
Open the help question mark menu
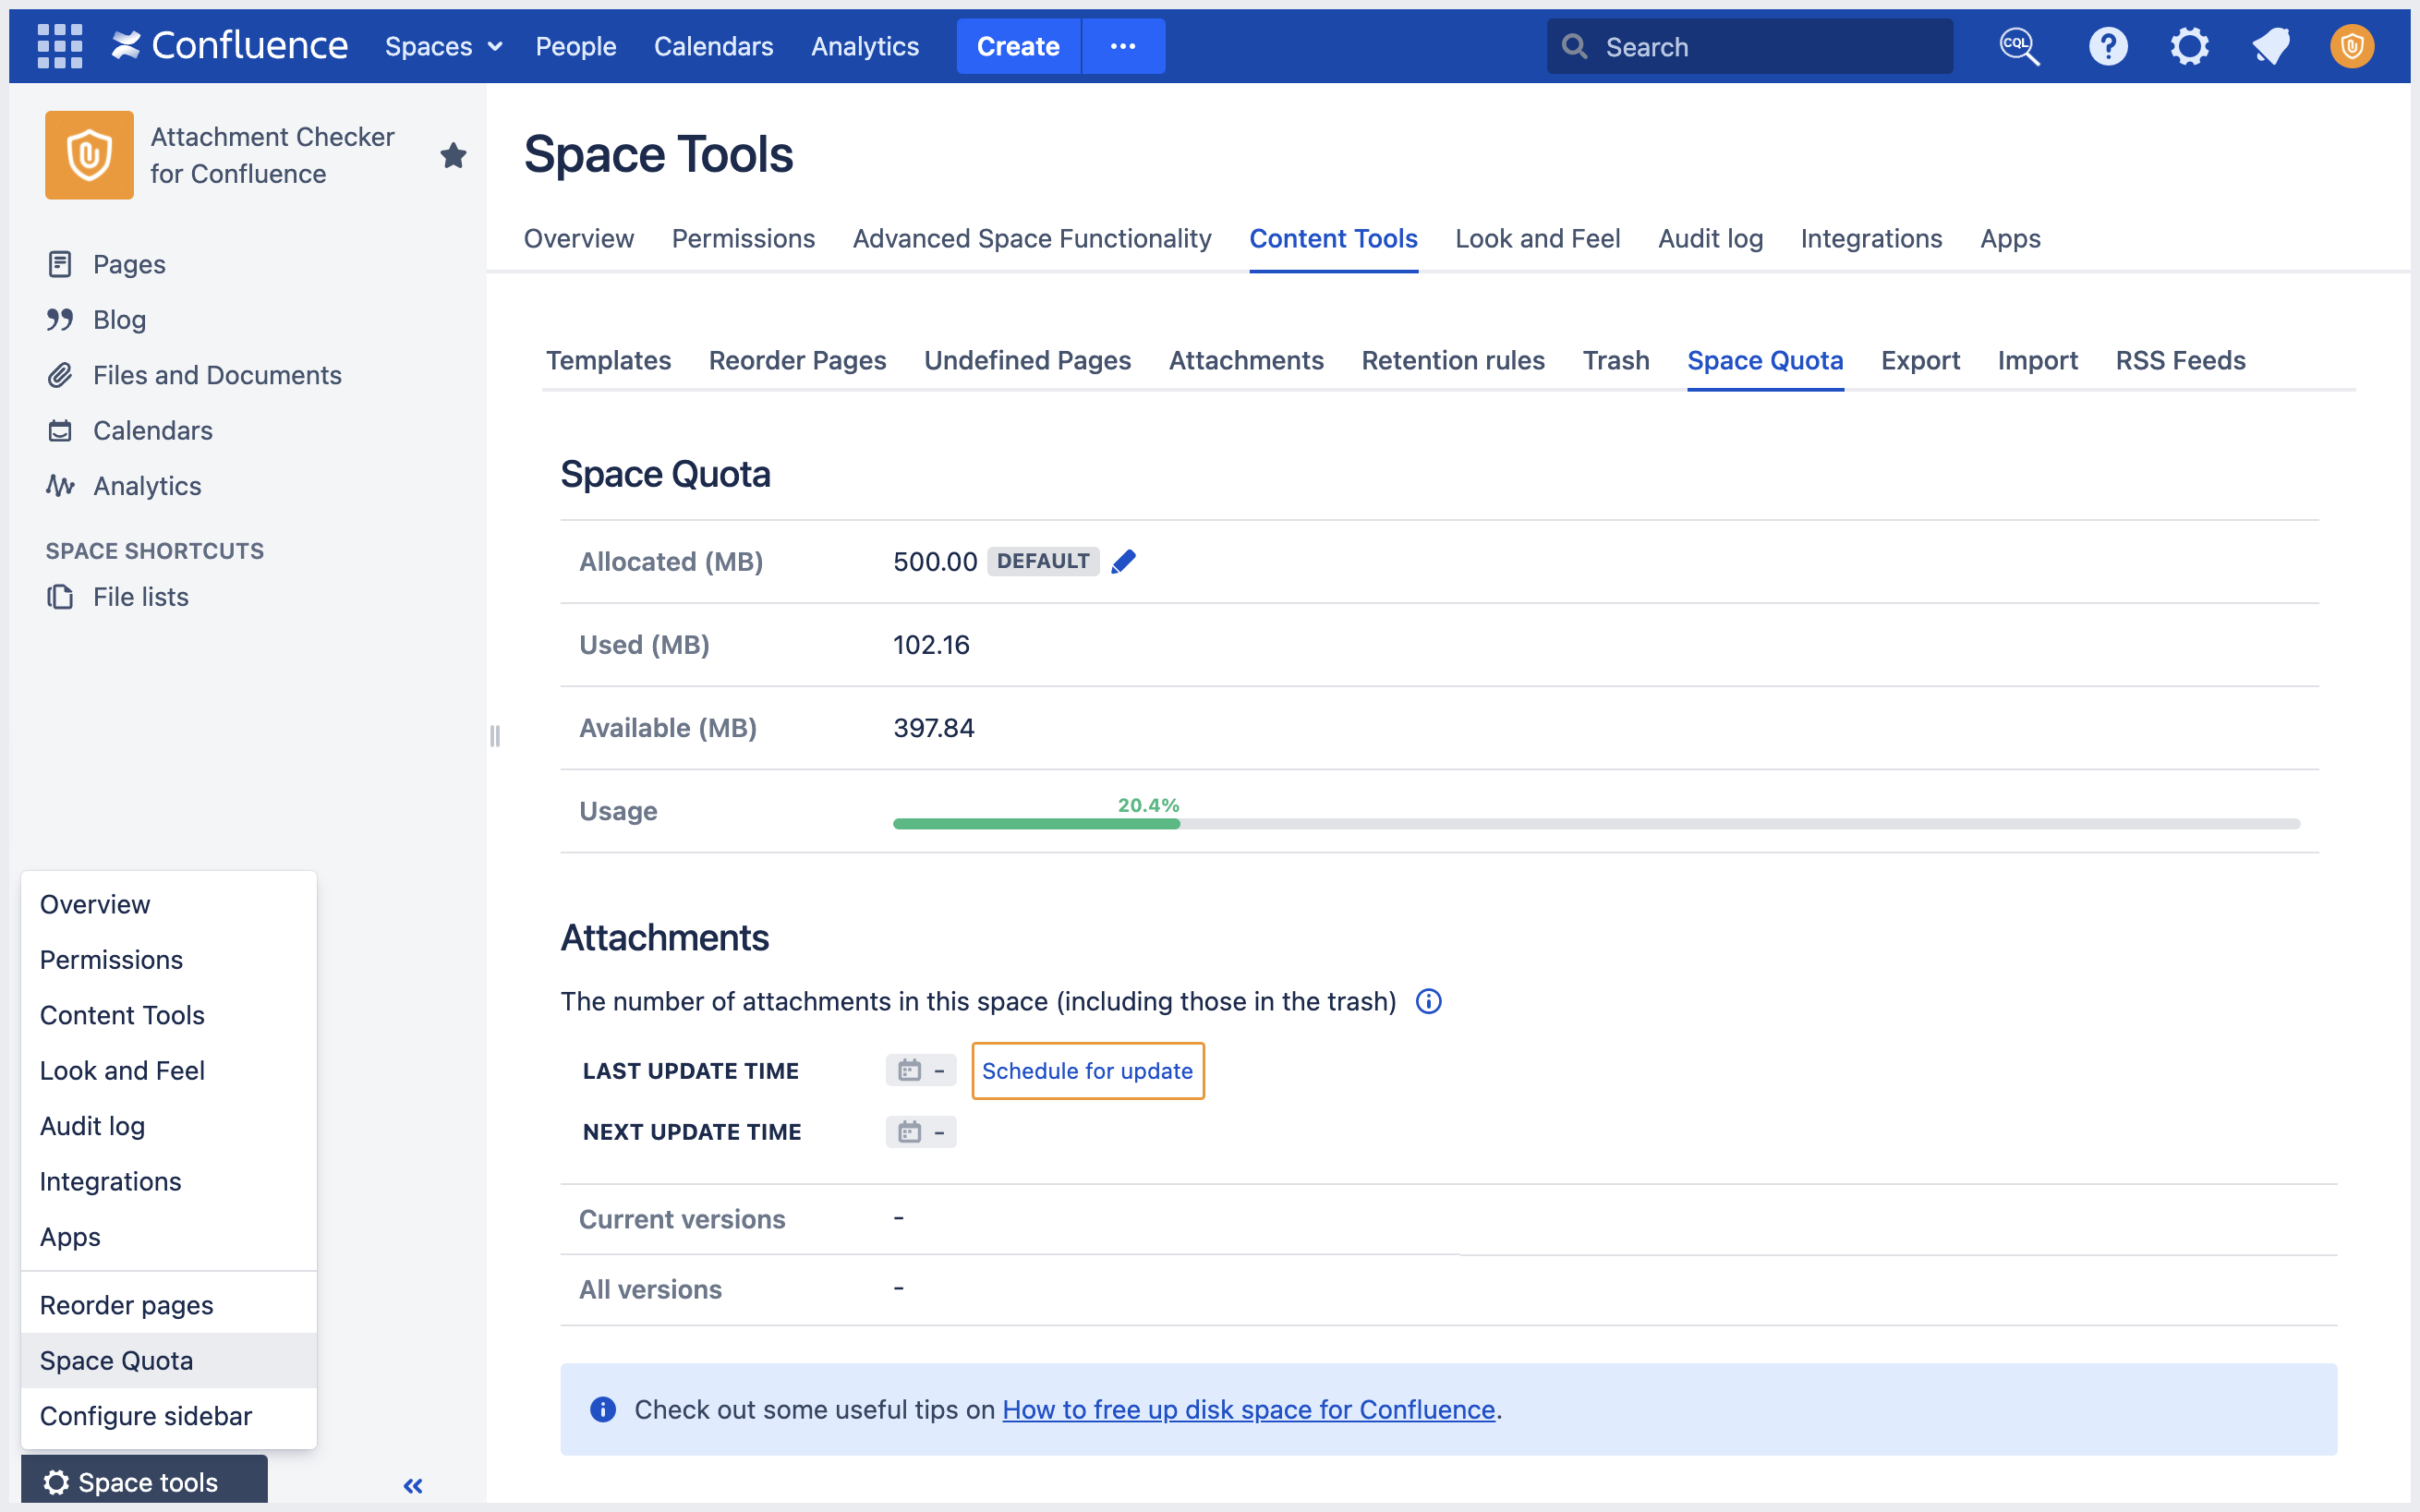2107,46
